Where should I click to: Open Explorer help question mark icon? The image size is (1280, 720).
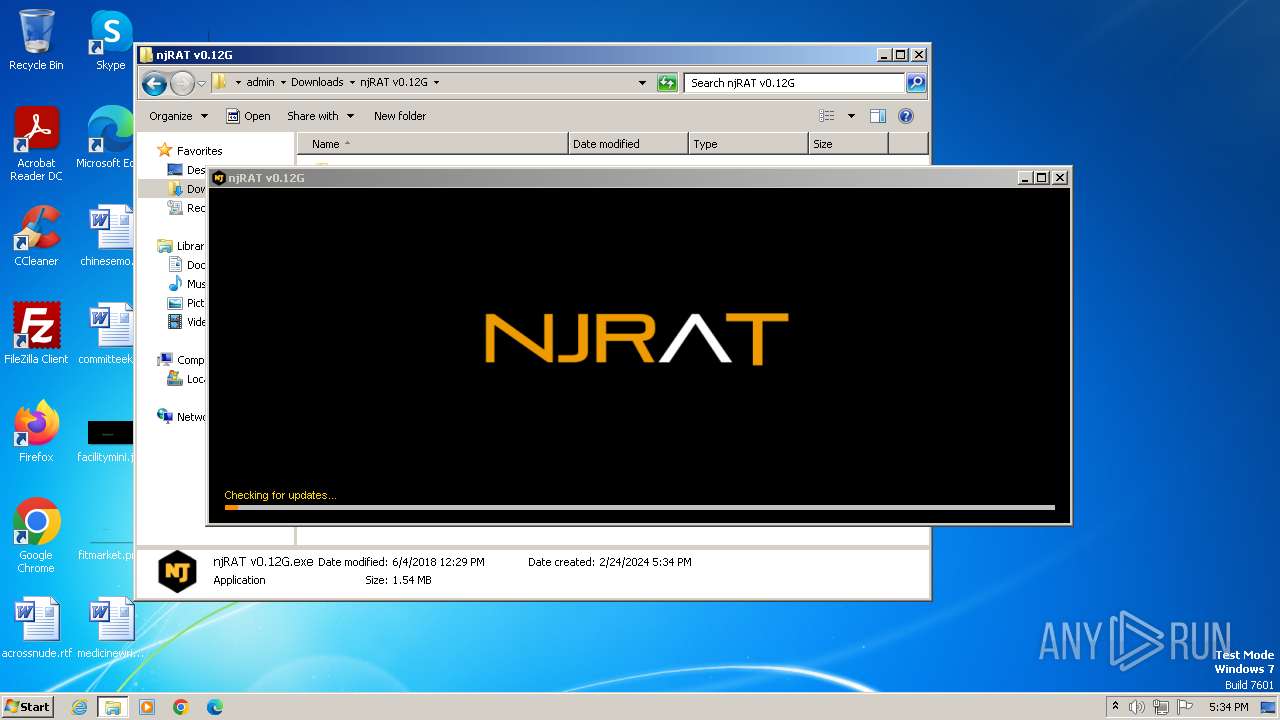(x=906, y=116)
